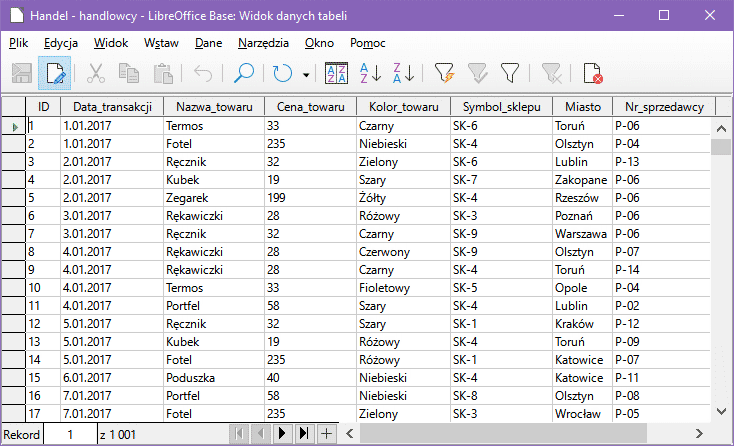This screenshot has height=446, width=734.
Task: Sort ascending with A-Z icon
Action: coord(370,73)
